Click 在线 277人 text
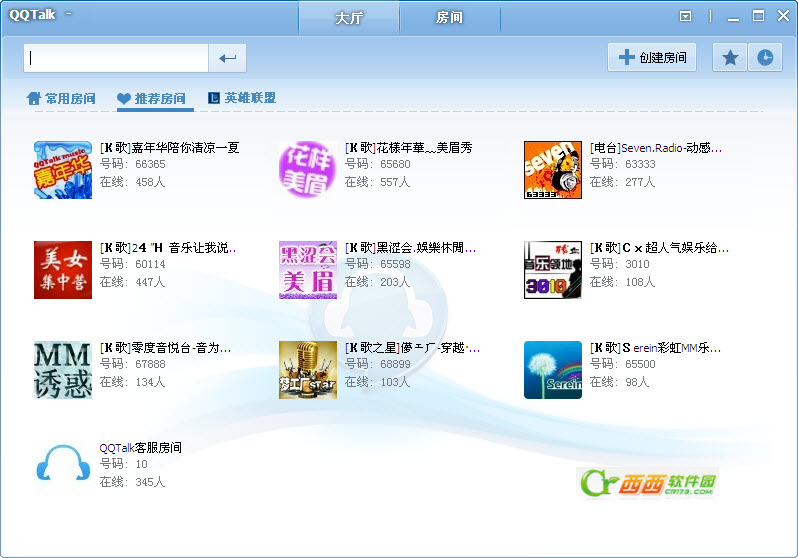The image size is (798, 558). 622,182
